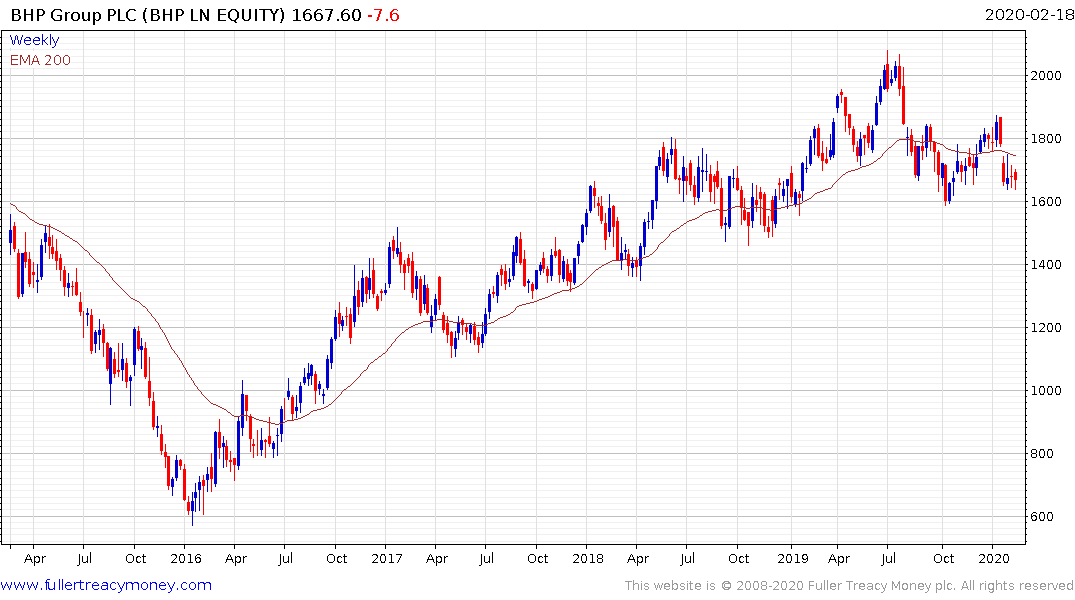Click the 1000 level on the price axis
Viewport: 1075px width, 600px height.
point(1048,391)
